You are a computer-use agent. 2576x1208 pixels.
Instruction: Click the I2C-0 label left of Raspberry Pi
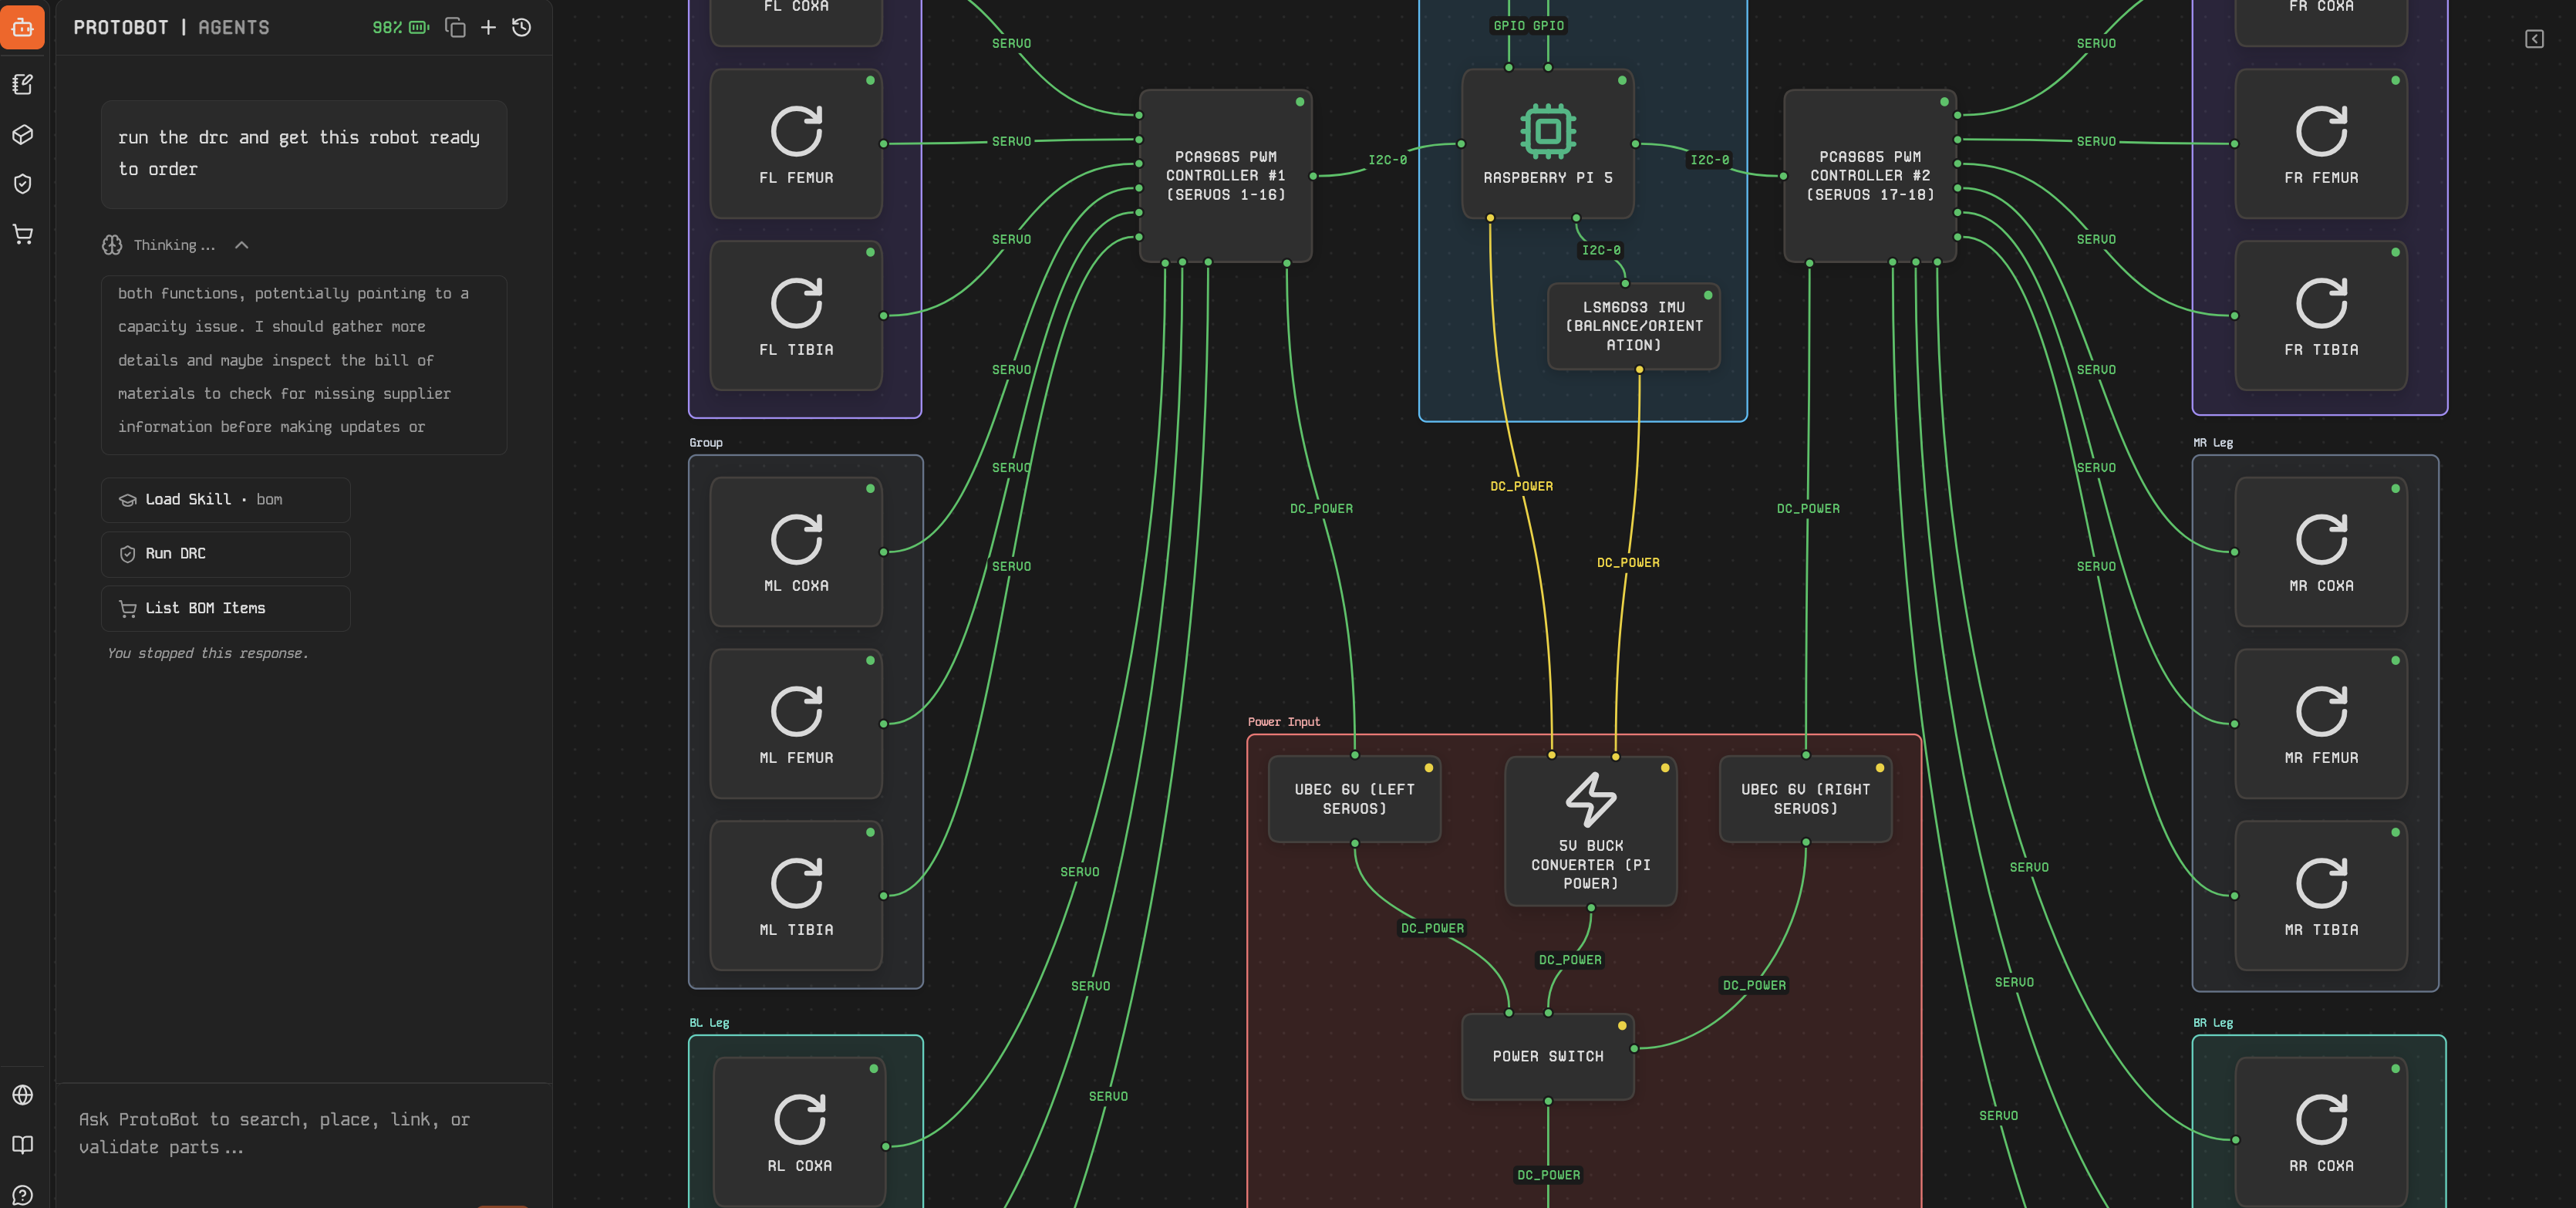pos(1388,160)
